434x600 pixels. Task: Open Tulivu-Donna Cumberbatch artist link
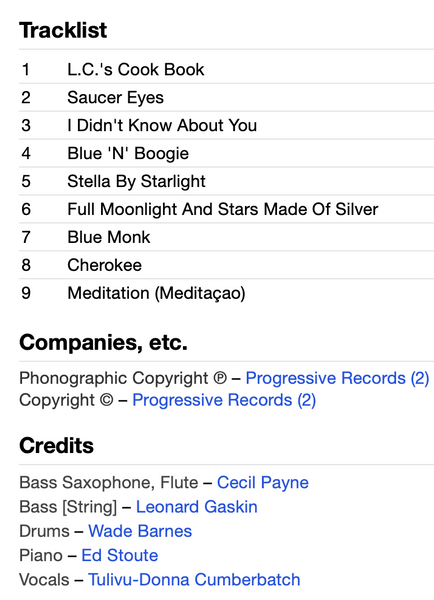[x=194, y=579]
